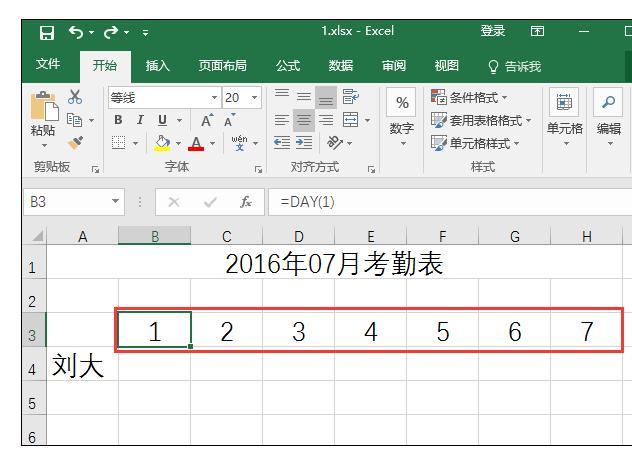
Task: Open Clipboard pane launcher in 剪贴板
Action: tap(96, 170)
